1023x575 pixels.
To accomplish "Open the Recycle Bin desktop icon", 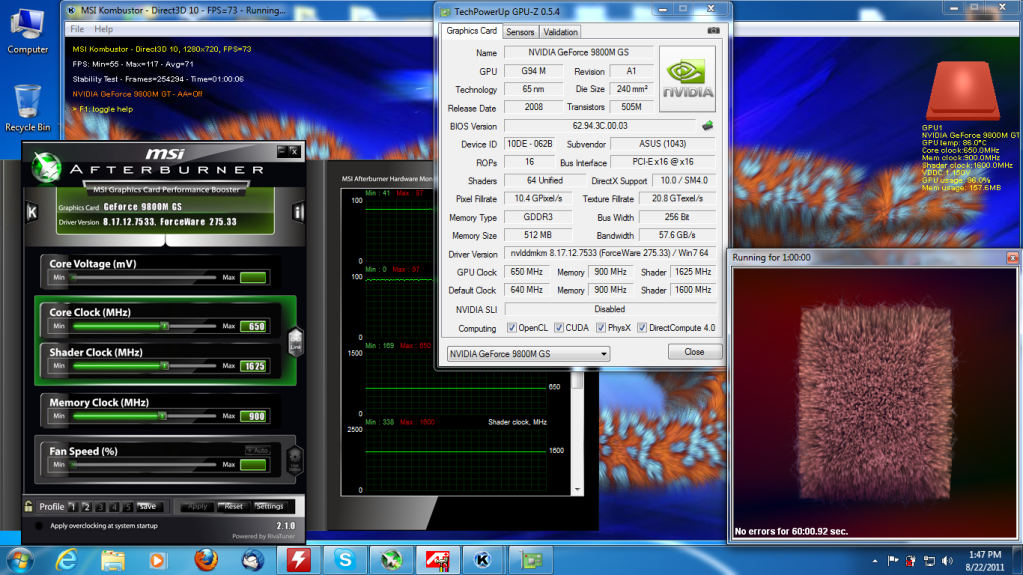I will 27,108.
